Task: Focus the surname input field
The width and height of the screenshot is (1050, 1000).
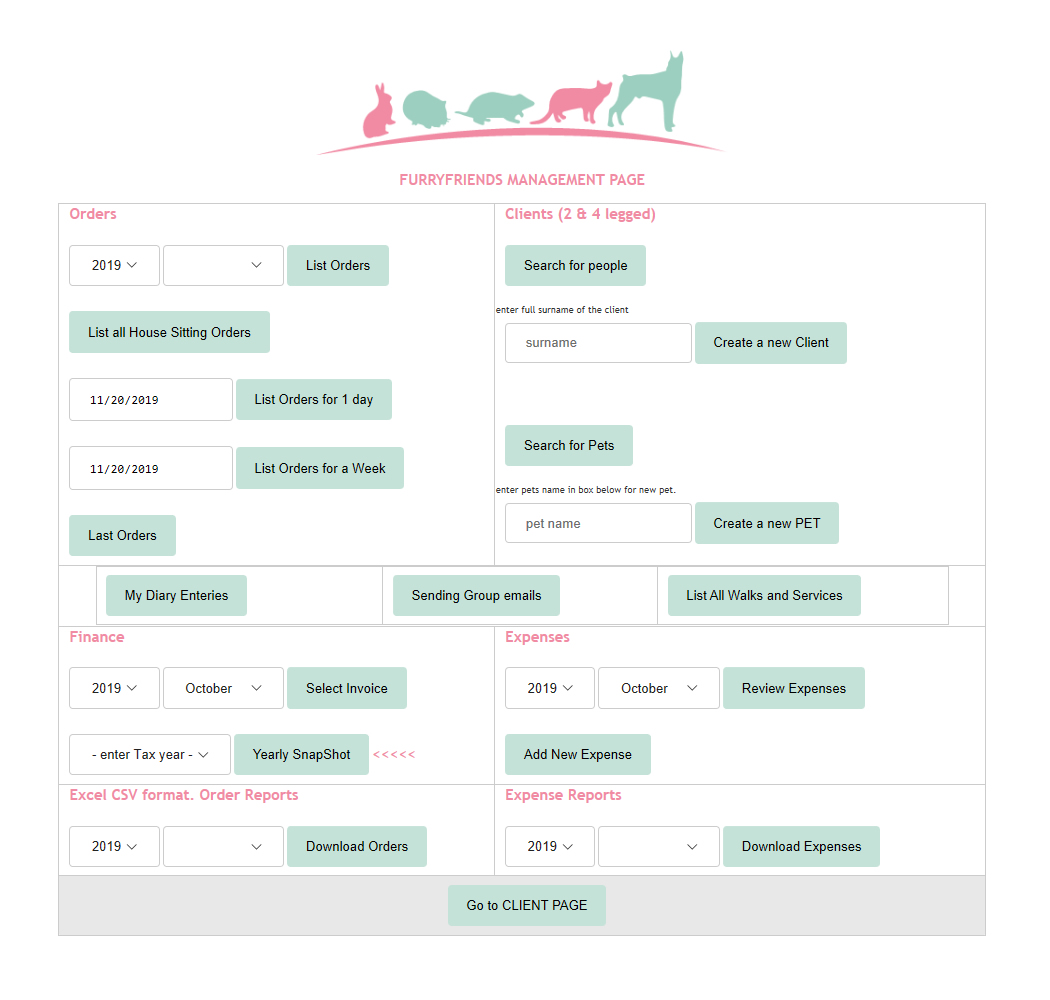Action: click(x=598, y=343)
